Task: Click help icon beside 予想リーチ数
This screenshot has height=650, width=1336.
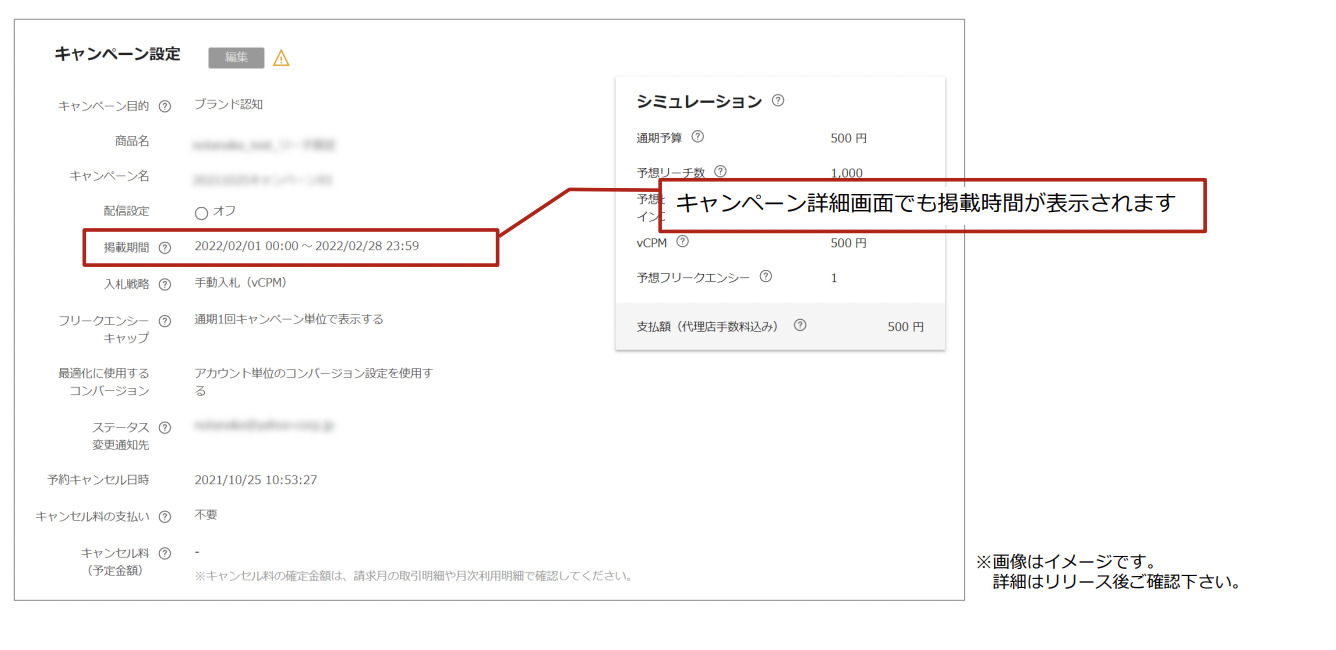Action: (720, 172)
